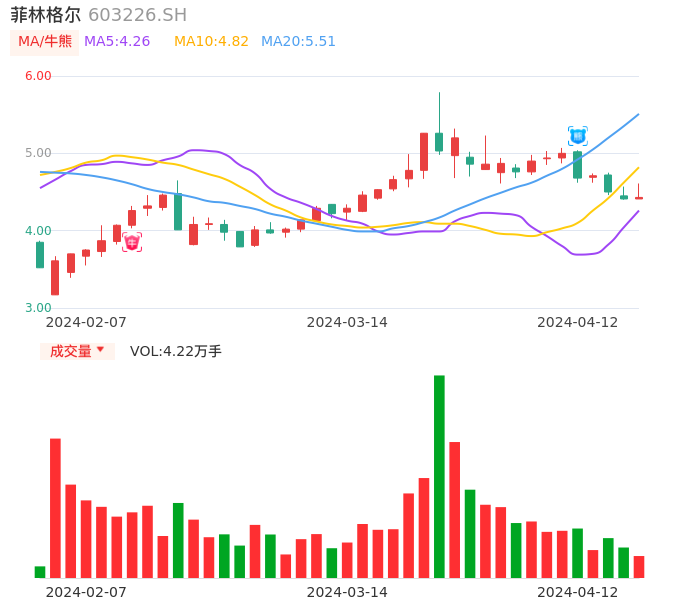This screenshot has height=606, width=686.
Task: Click the 2024-03-14 date label on price chart
Action: [x=347, y=322]
